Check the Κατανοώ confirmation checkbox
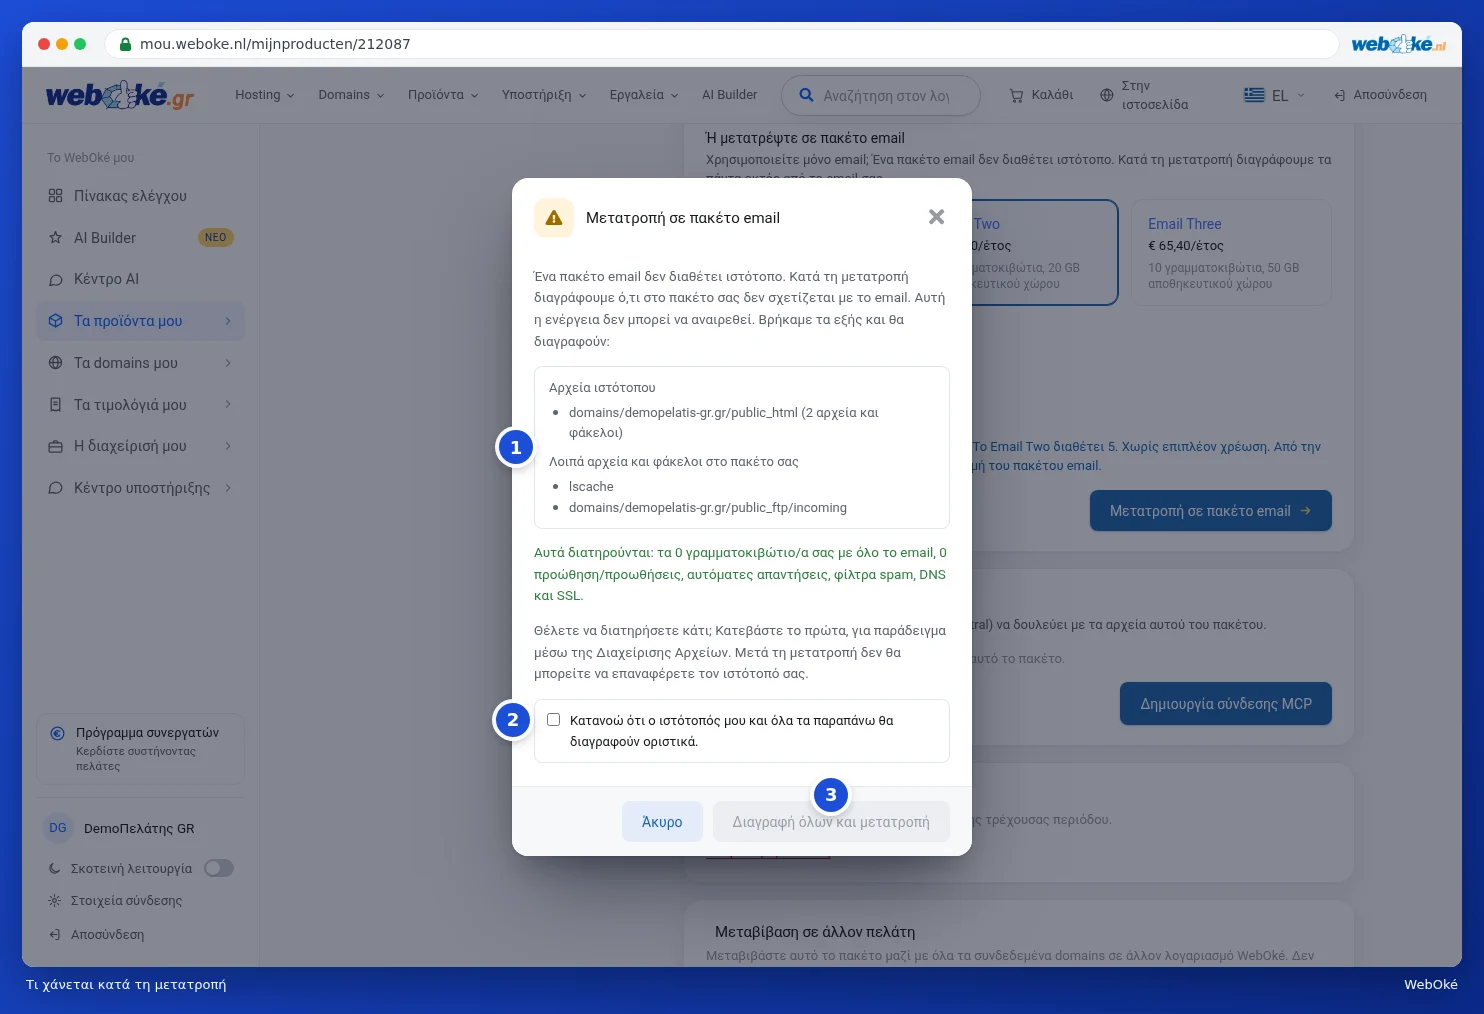 point(553,720)
